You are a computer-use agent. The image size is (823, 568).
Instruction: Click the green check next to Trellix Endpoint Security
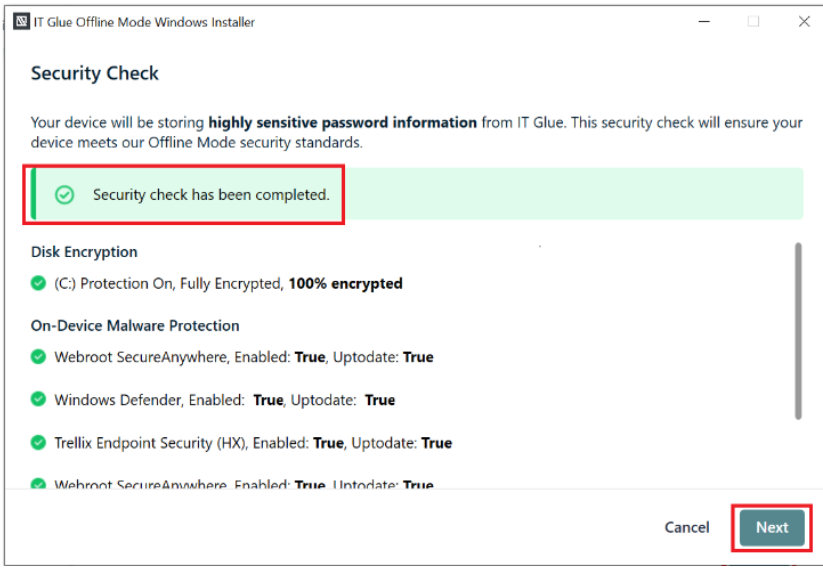click(38, 442)
